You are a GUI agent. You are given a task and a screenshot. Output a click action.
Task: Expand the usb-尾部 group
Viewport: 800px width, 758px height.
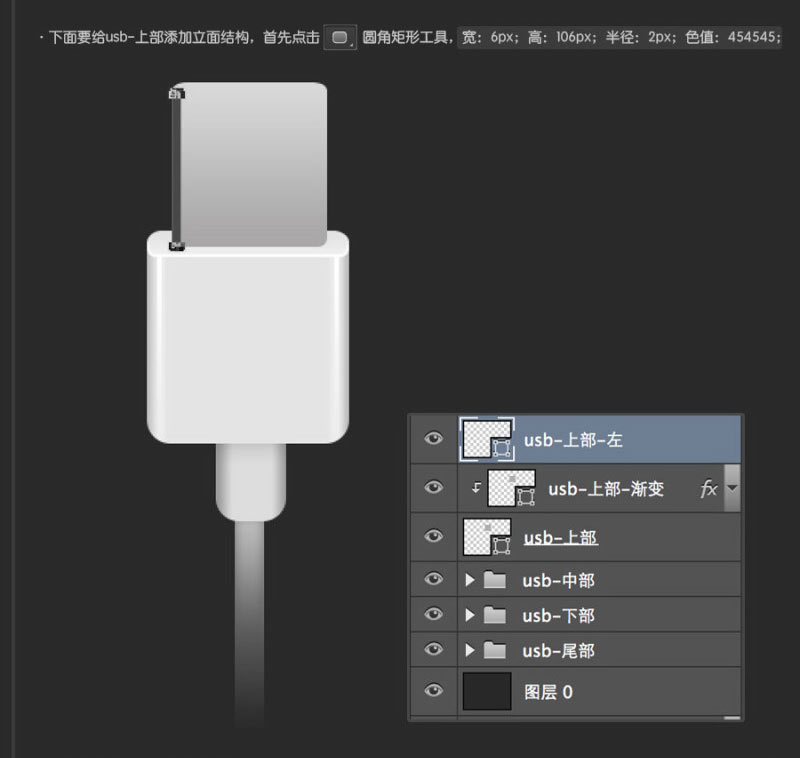click(470, 650)
